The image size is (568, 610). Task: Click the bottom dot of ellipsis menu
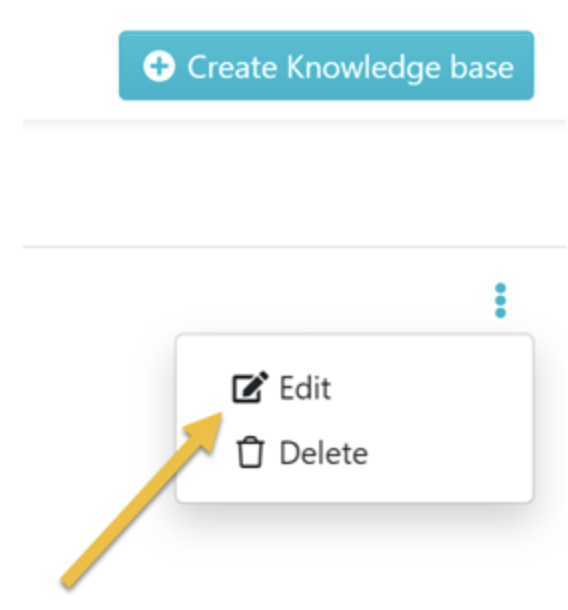tap(500, 312)
